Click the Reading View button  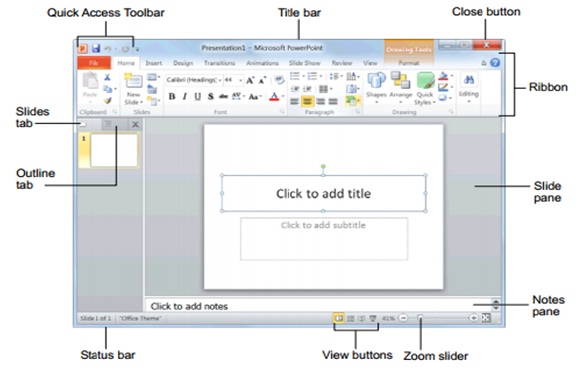362,318
